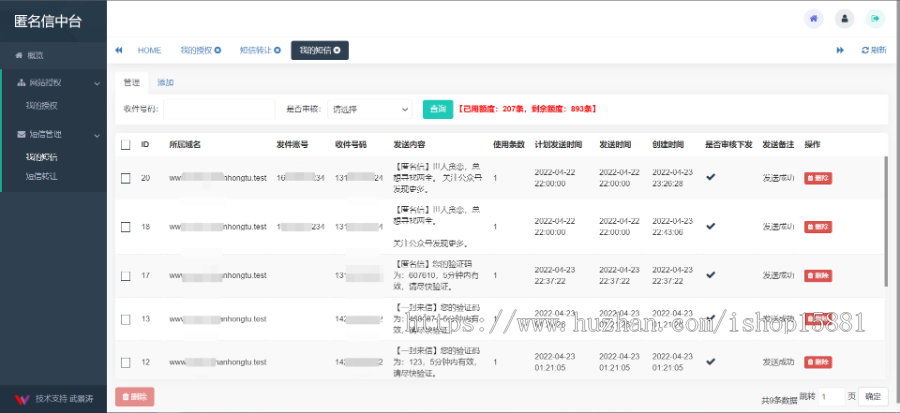The image size is (900, 413).
Task: Click the 概览 overview item in sidebar
Action: (x=34, y=55)
